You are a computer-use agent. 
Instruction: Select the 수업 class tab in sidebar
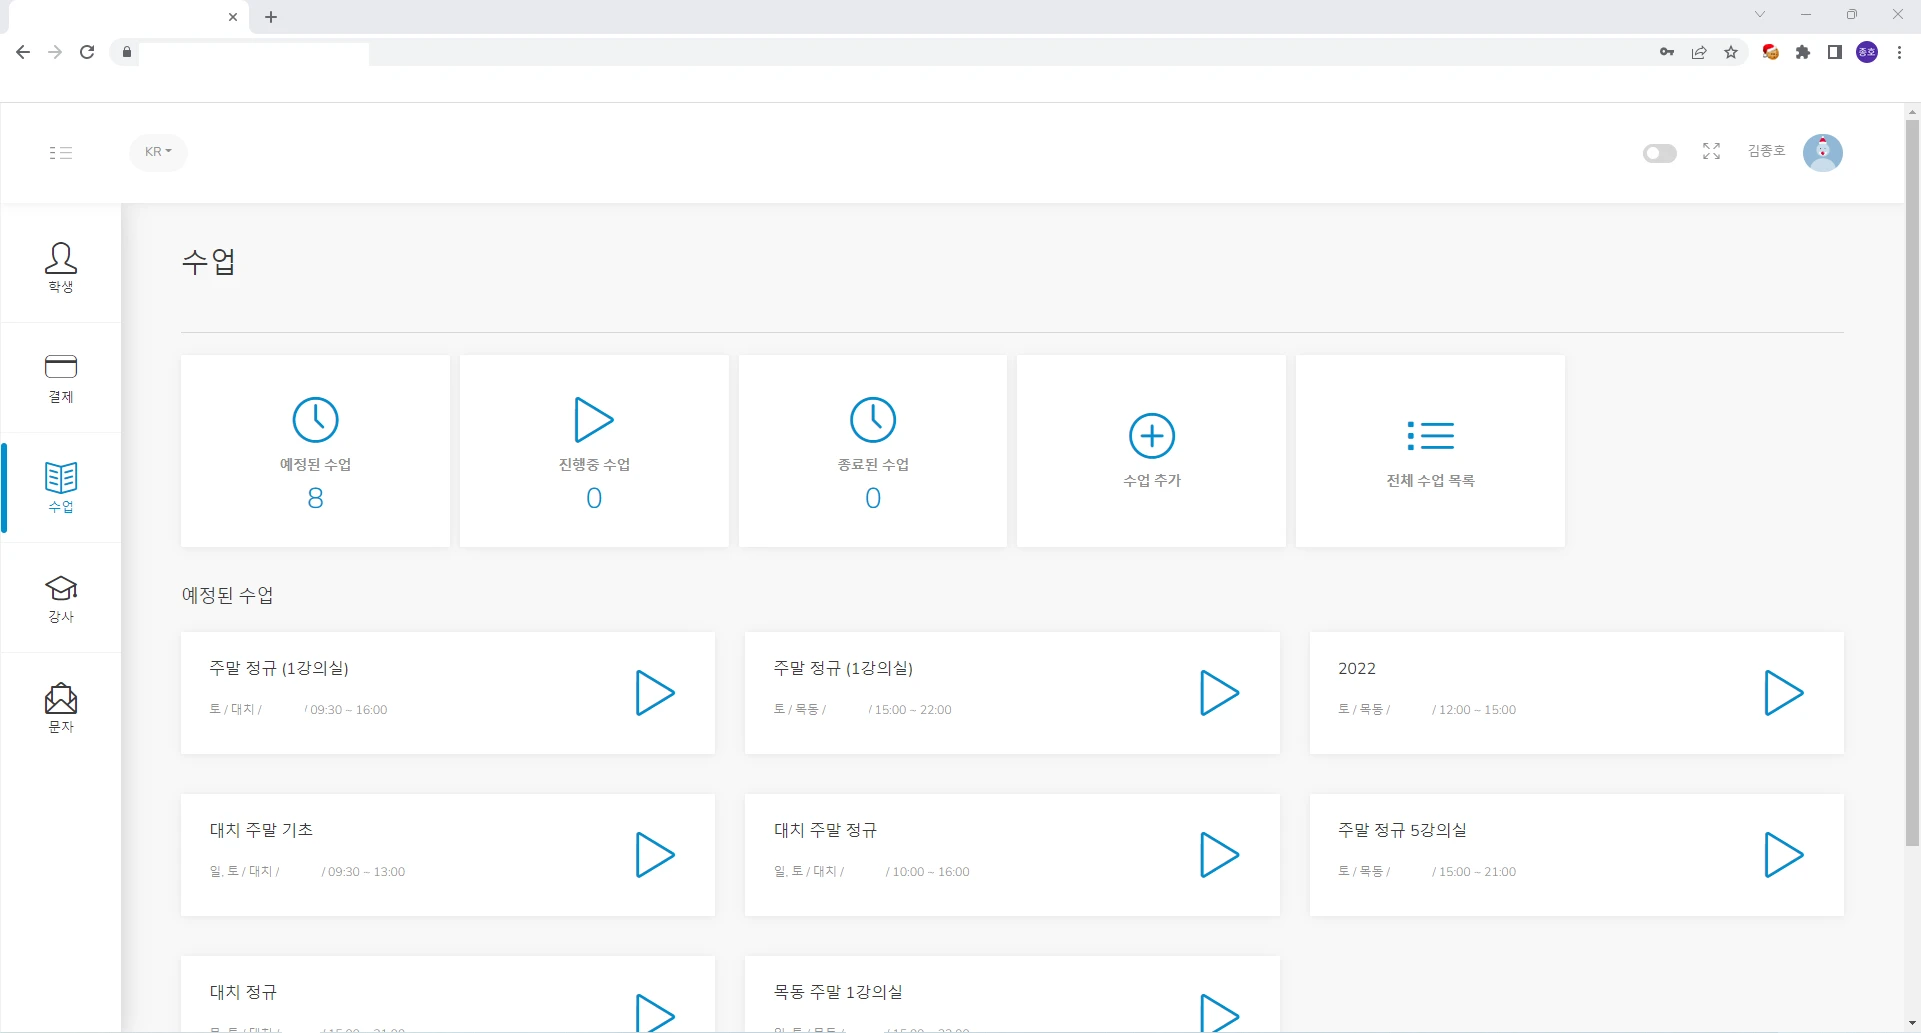61,487
